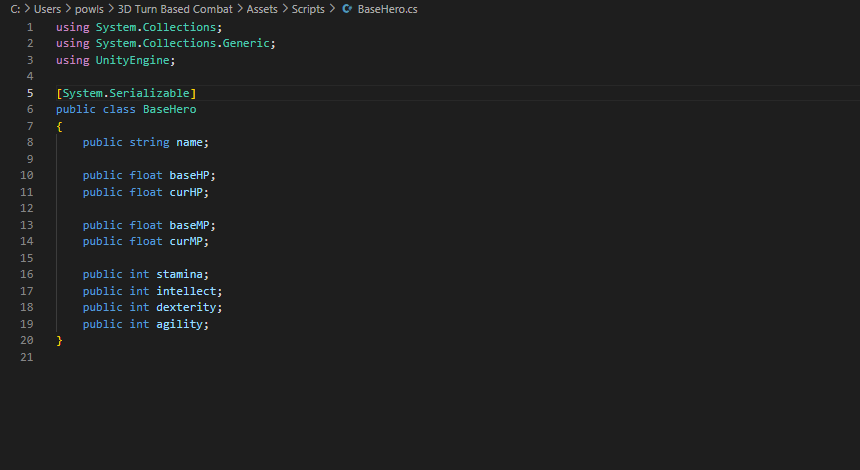Expand the Scripts folder breadcrumb
Screen dimensions: 860x470
coord(308,9)
